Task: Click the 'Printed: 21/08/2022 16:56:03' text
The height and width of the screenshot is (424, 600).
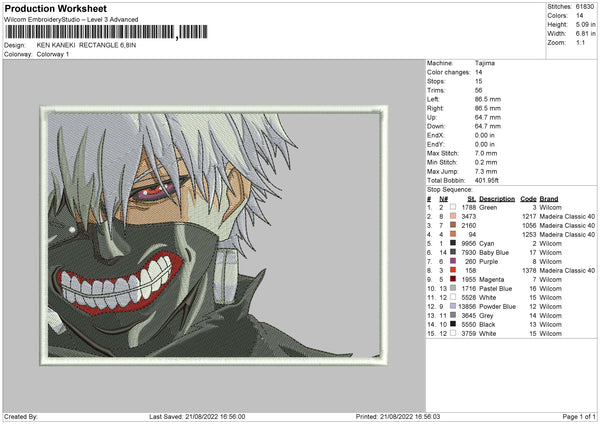Action: pos(398,416)
